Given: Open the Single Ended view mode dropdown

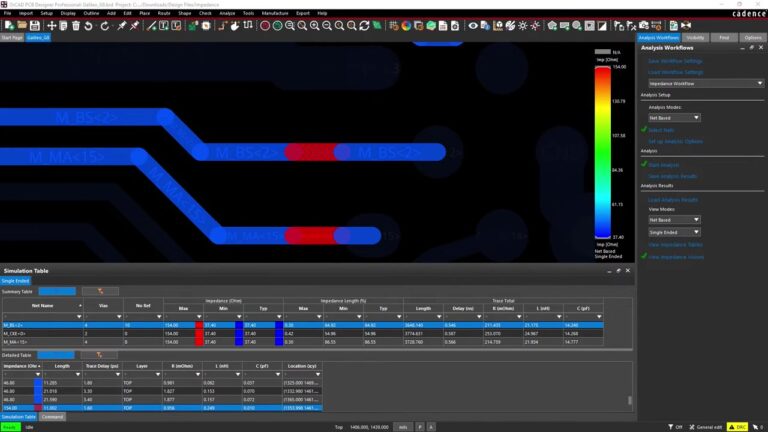Looking at the screenshot, I should (x=674, y=232).
